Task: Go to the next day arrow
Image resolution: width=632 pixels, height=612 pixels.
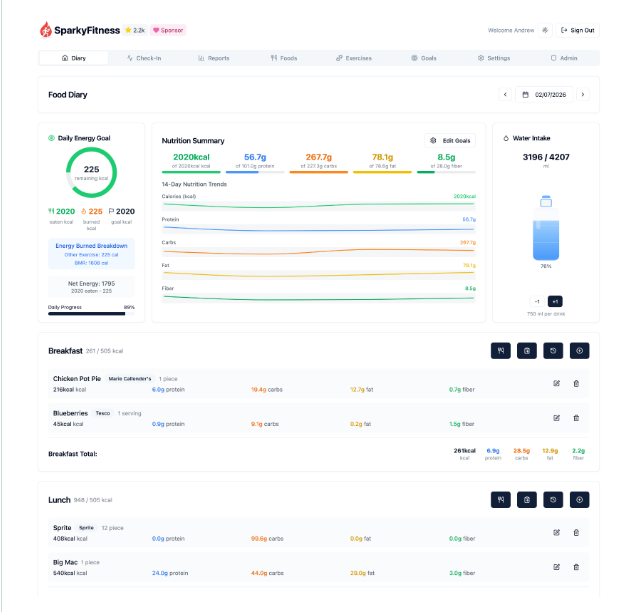Action: point(583,95)
